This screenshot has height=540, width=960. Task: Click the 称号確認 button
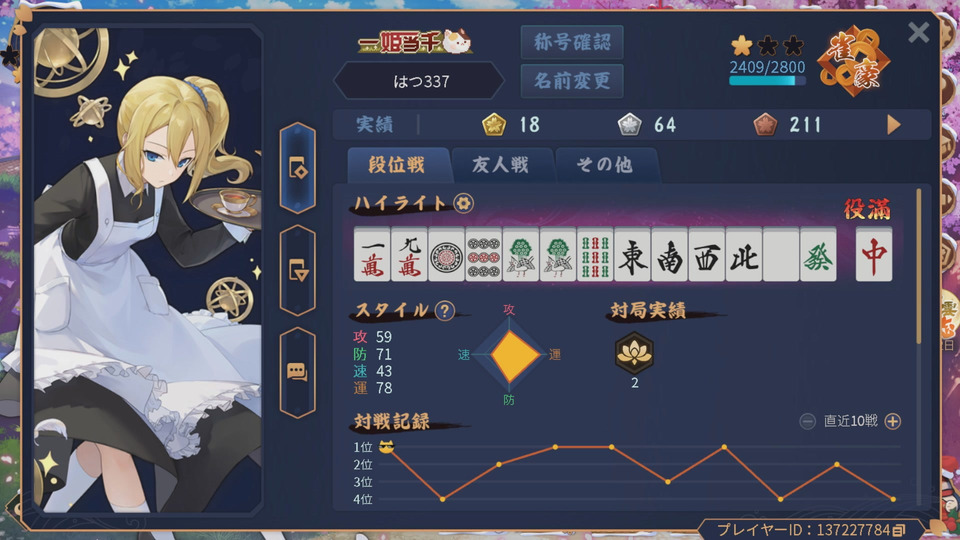tap(572, 42)
